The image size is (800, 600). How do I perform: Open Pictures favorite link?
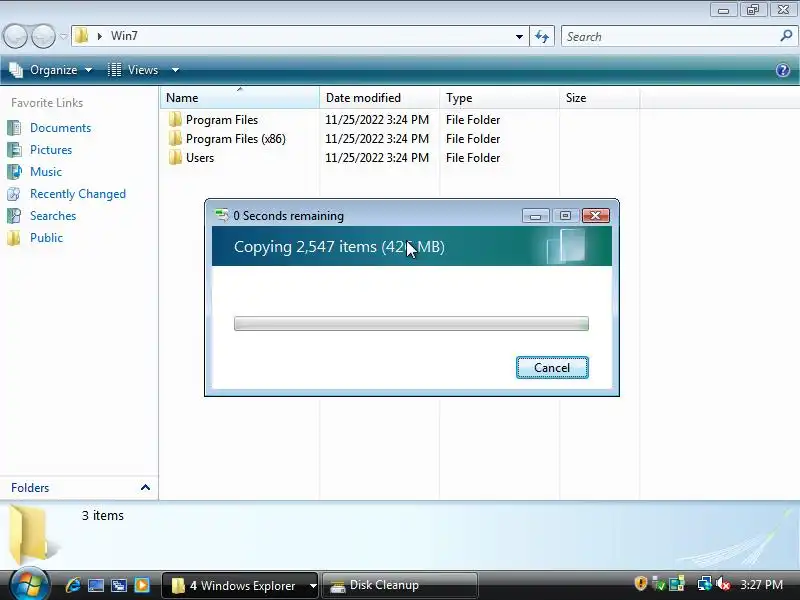(x=51, y=149)
